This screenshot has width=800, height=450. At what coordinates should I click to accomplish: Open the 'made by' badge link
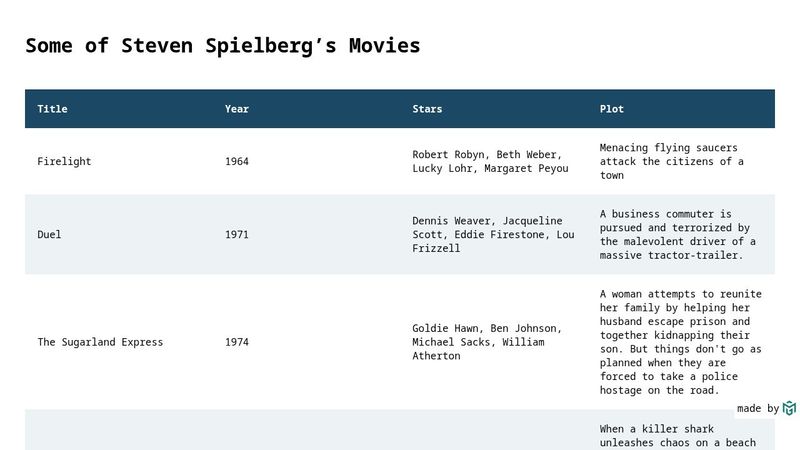766,408
